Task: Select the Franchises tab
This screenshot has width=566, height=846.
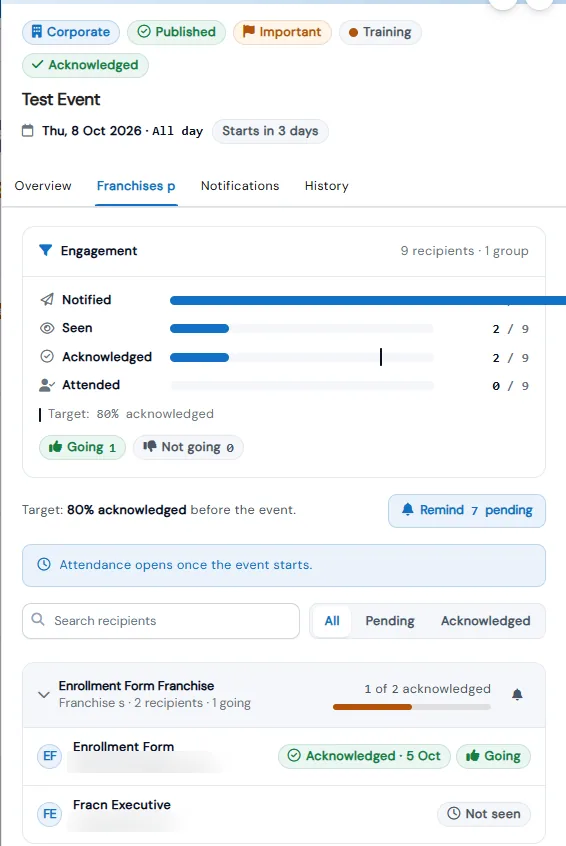Action: point(136,186)
